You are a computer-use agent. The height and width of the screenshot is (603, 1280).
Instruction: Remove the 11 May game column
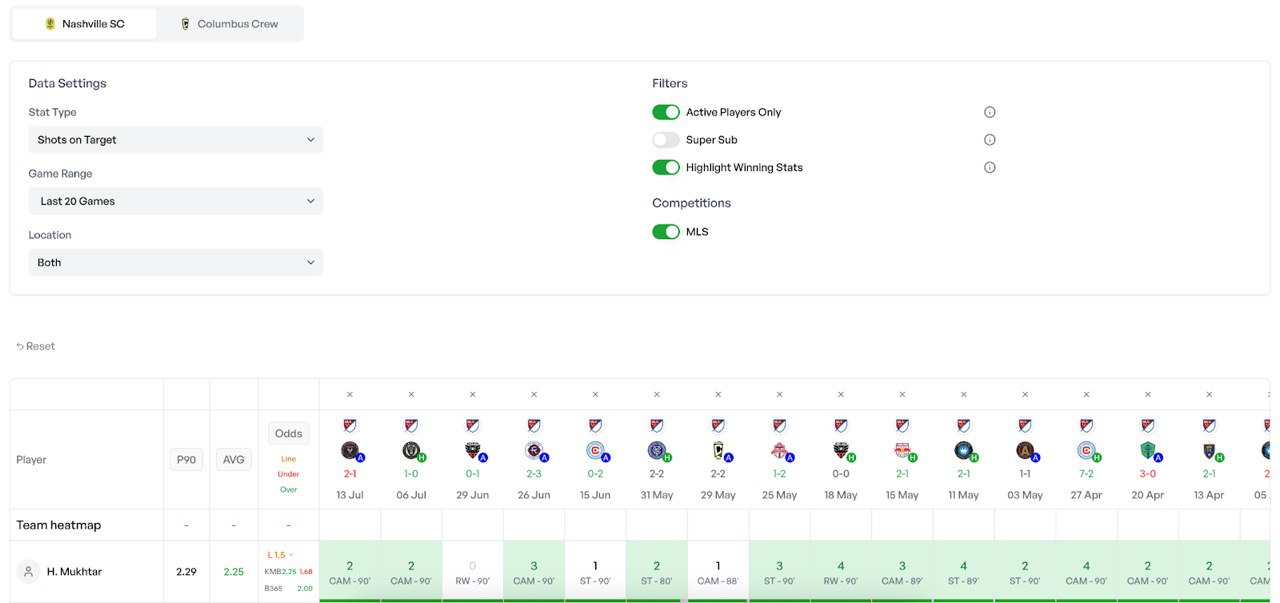click(x=964, y=394)
